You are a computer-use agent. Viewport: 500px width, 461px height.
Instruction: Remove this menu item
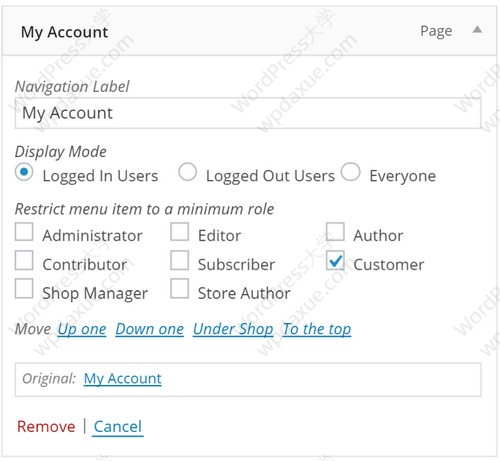(x=46, y=427)
